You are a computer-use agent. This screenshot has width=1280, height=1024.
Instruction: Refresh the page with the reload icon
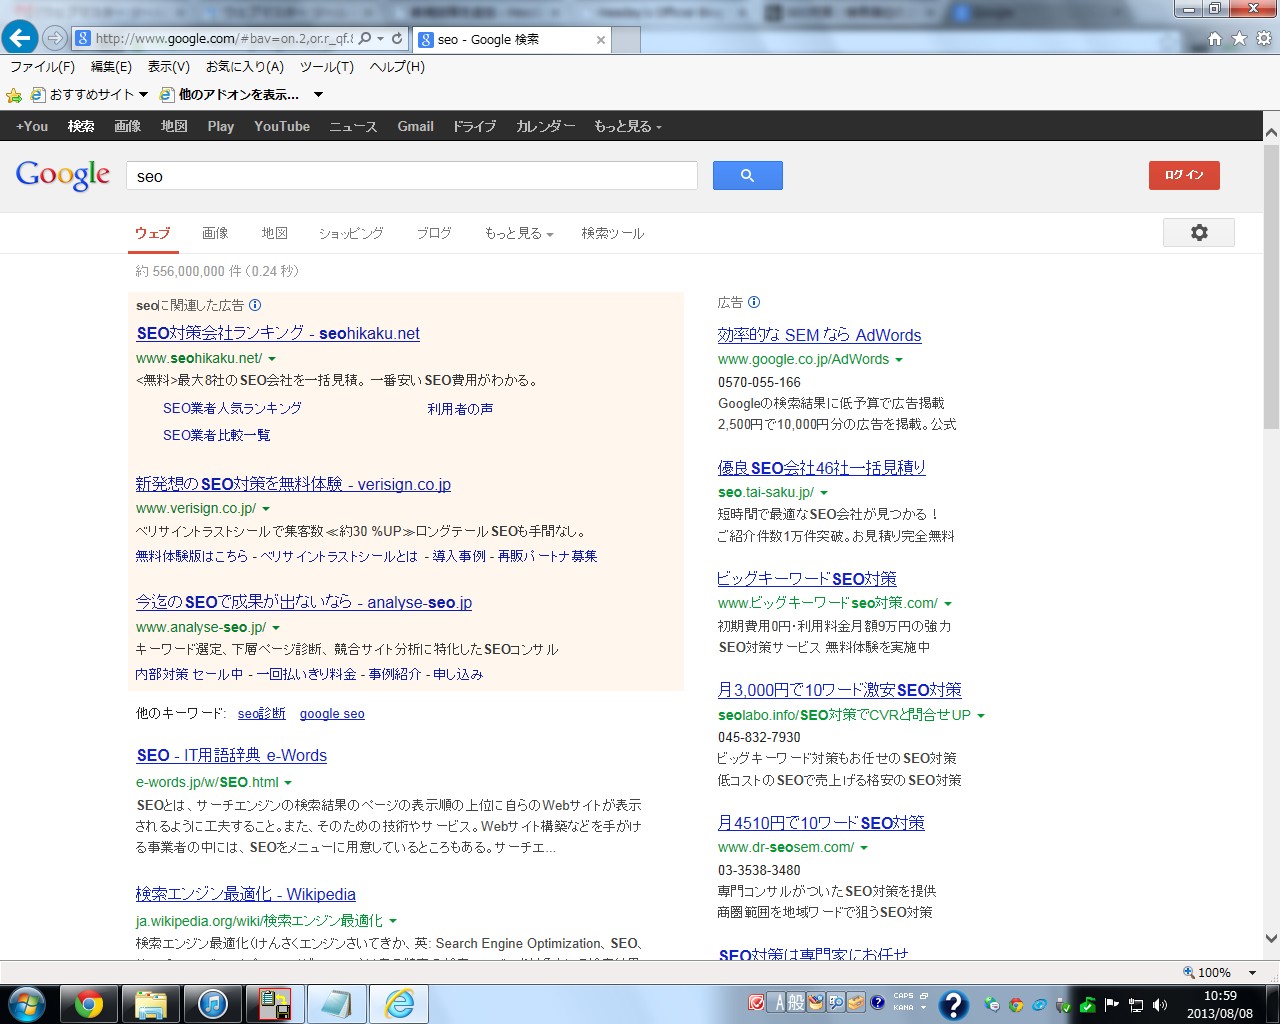pyautogui.click(x=397, y=39)
